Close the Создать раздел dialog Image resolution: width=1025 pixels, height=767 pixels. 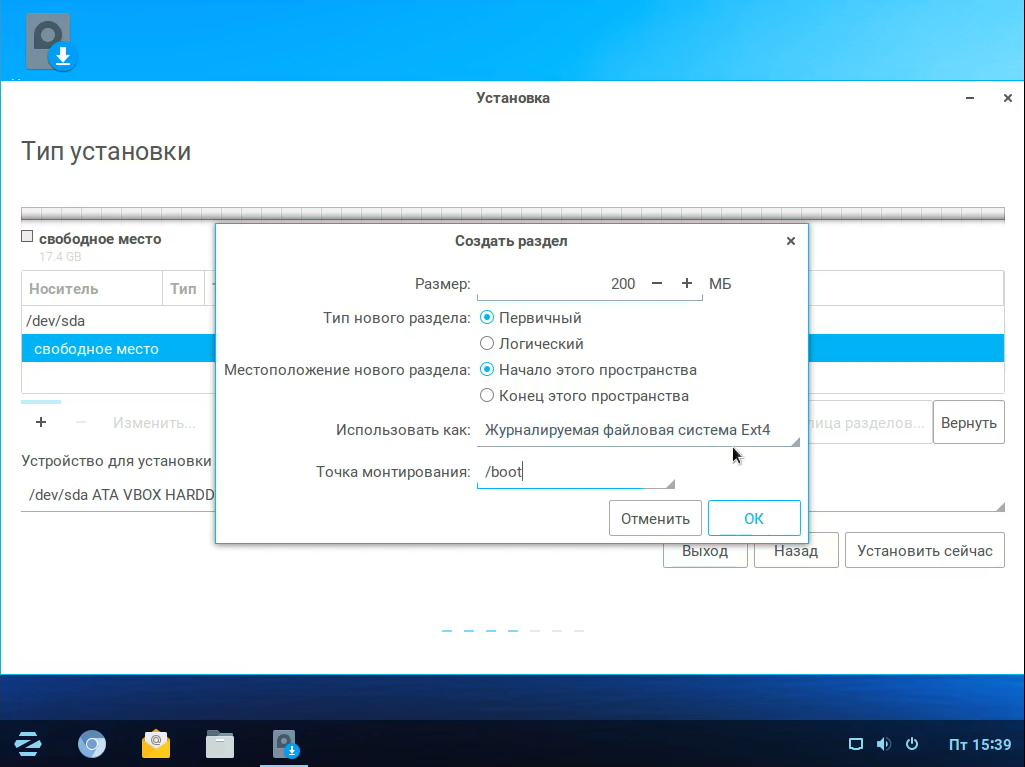click(x=791, y=242)
